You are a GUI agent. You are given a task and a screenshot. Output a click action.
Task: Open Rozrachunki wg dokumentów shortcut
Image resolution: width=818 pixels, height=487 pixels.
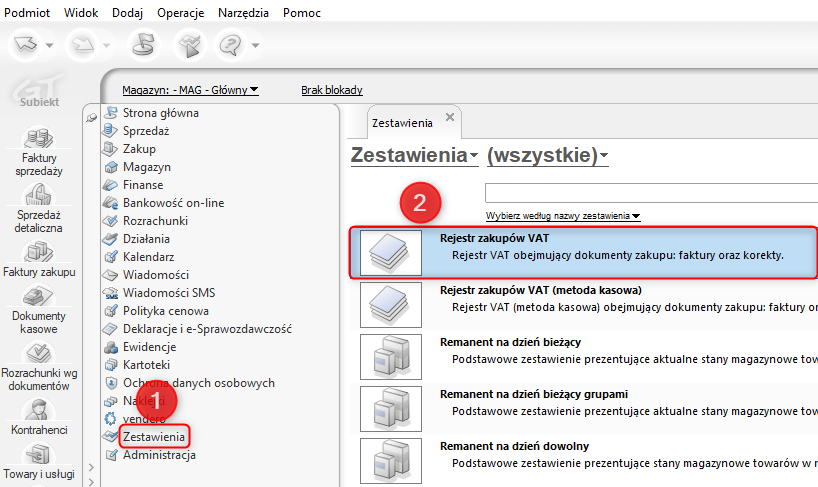click(x=39, y=367)
